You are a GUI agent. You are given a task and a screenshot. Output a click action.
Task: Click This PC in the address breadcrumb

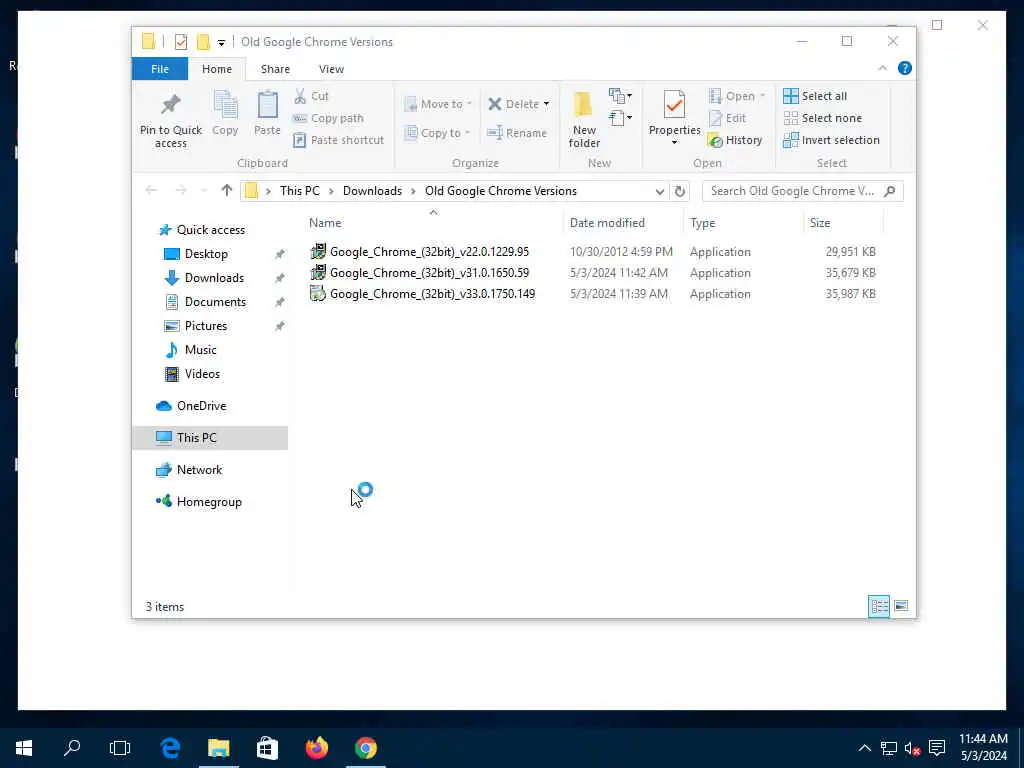click(x=300, y=191)
